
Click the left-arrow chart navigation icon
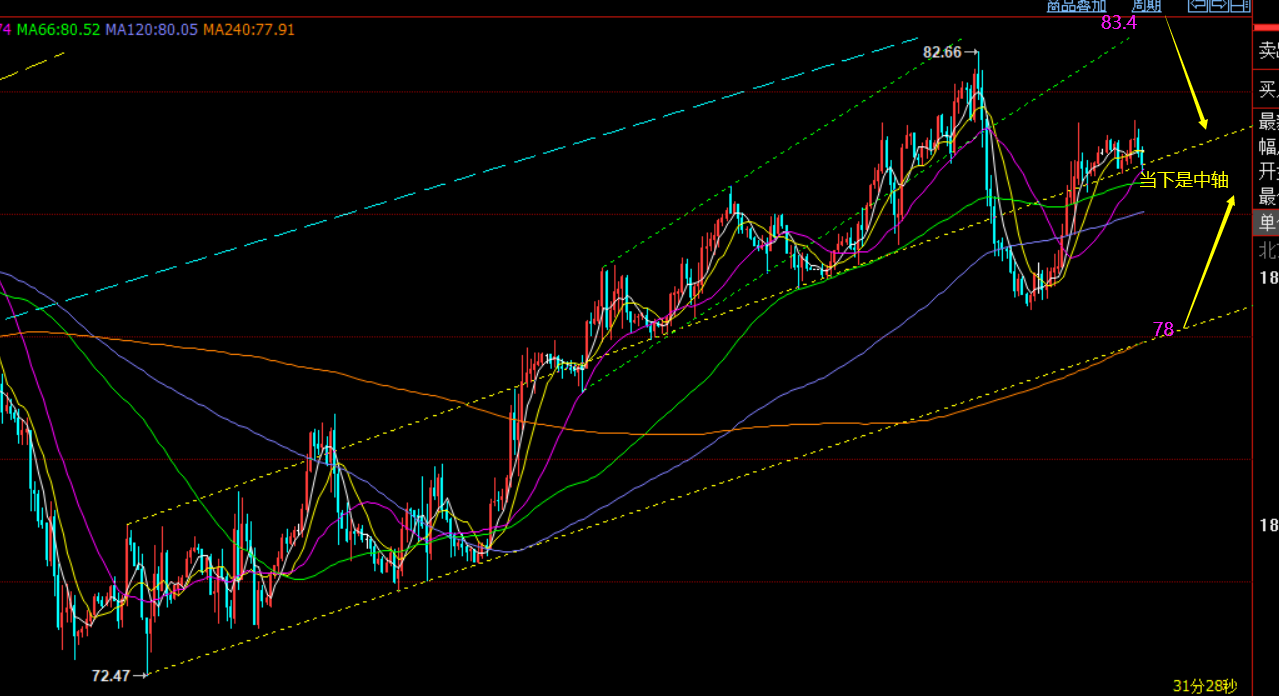pyautogui.click(x=1197, y=6)
